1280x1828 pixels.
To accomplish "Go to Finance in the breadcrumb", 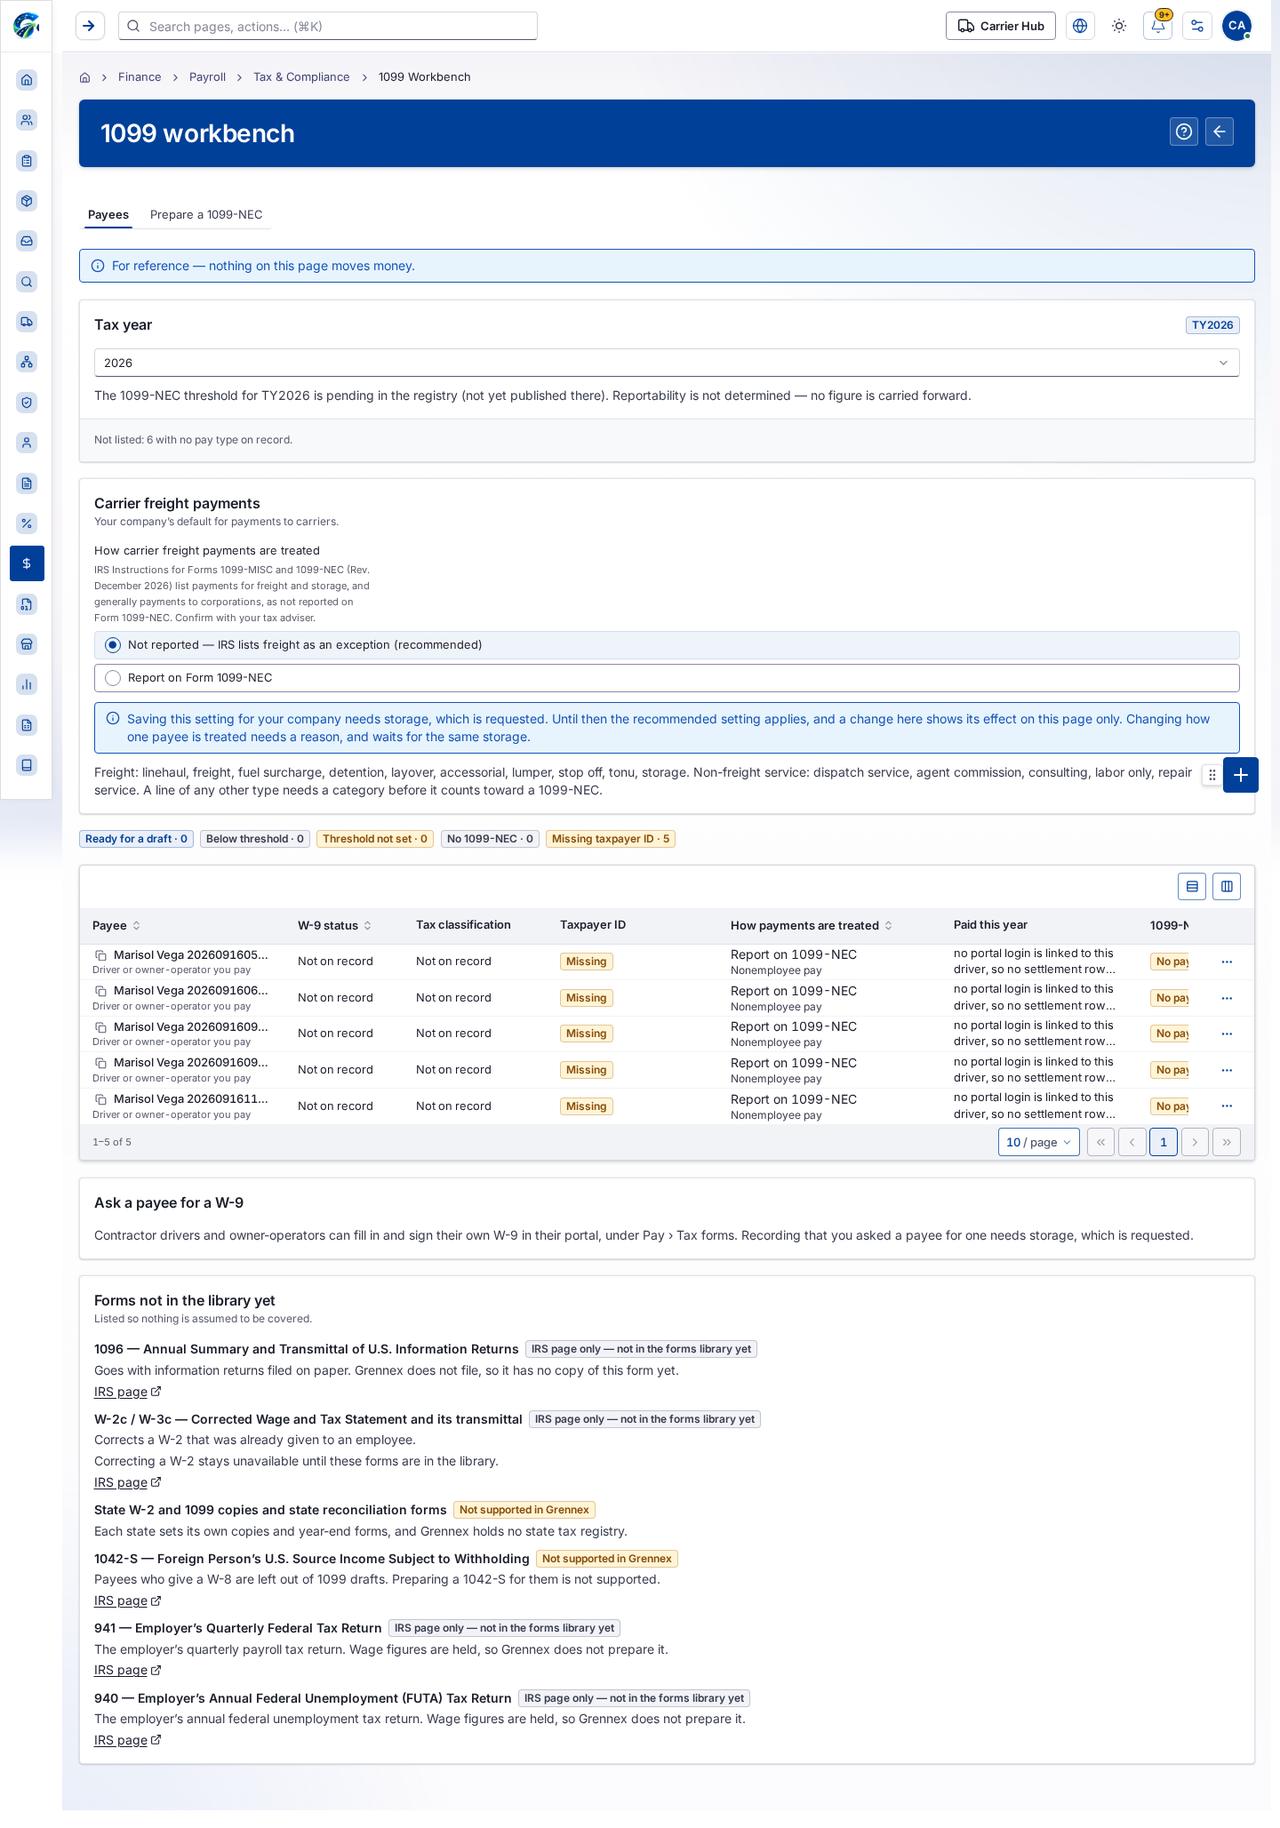I will (x=140, y=77).
